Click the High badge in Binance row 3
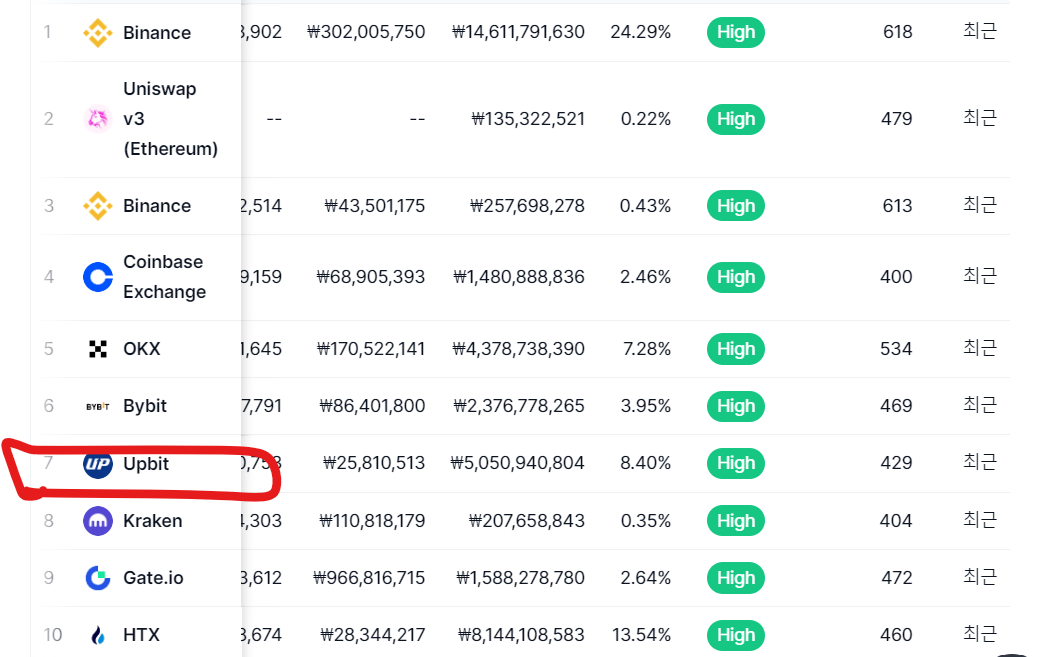1059x657 pixels. [735, 206]
